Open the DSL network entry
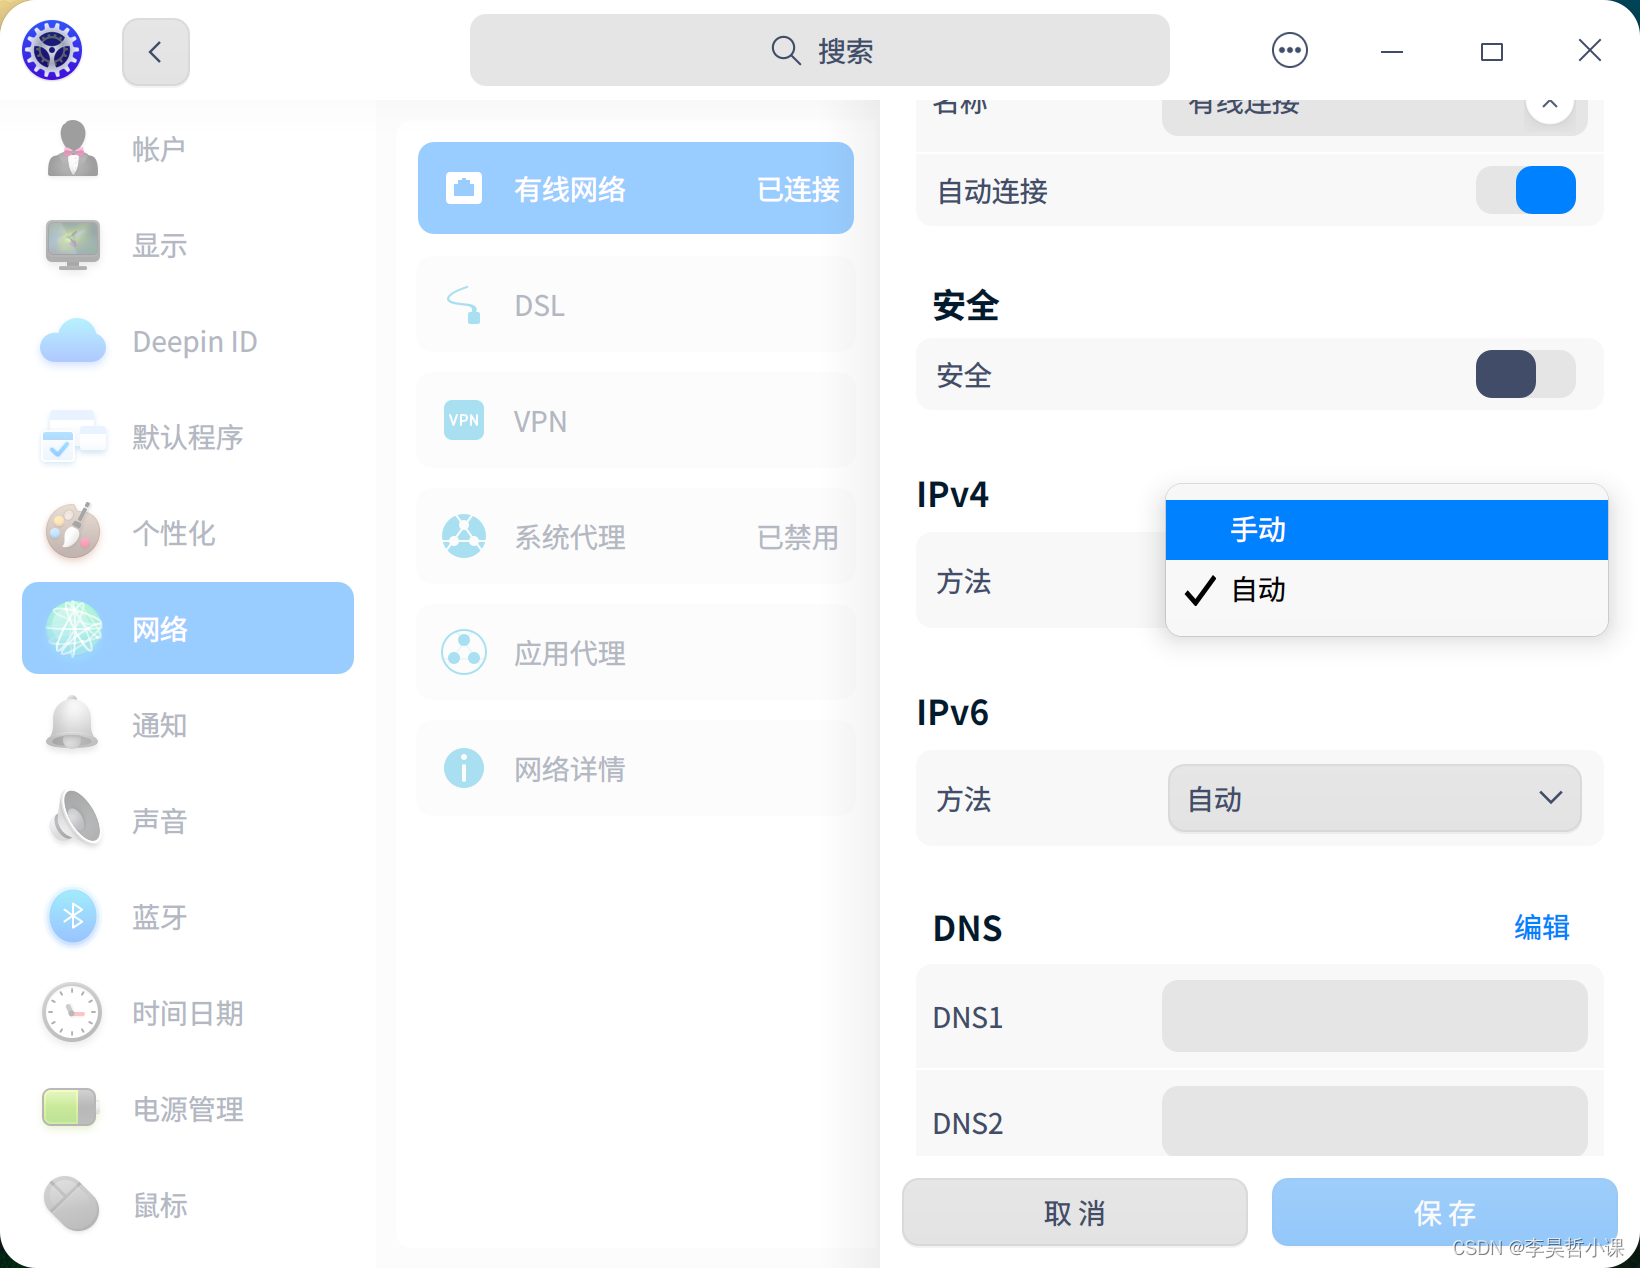The height and width of the screenshot is (1268, 1640). [636, 305]
